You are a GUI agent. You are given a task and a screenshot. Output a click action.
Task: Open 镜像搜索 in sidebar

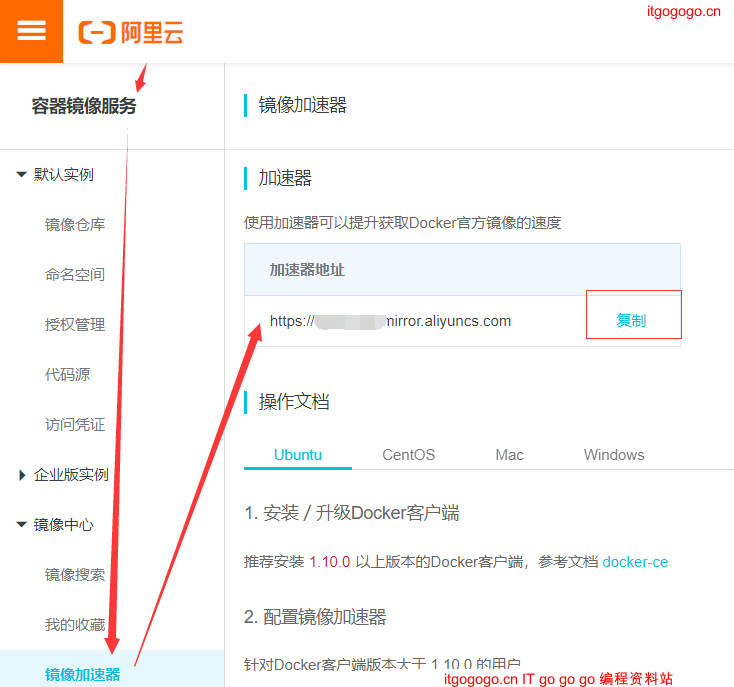pos(75,575)
